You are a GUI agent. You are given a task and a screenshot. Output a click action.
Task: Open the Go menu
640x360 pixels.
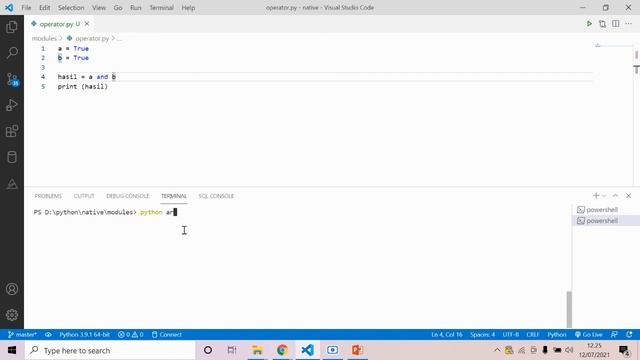click(x=118, y=7)
